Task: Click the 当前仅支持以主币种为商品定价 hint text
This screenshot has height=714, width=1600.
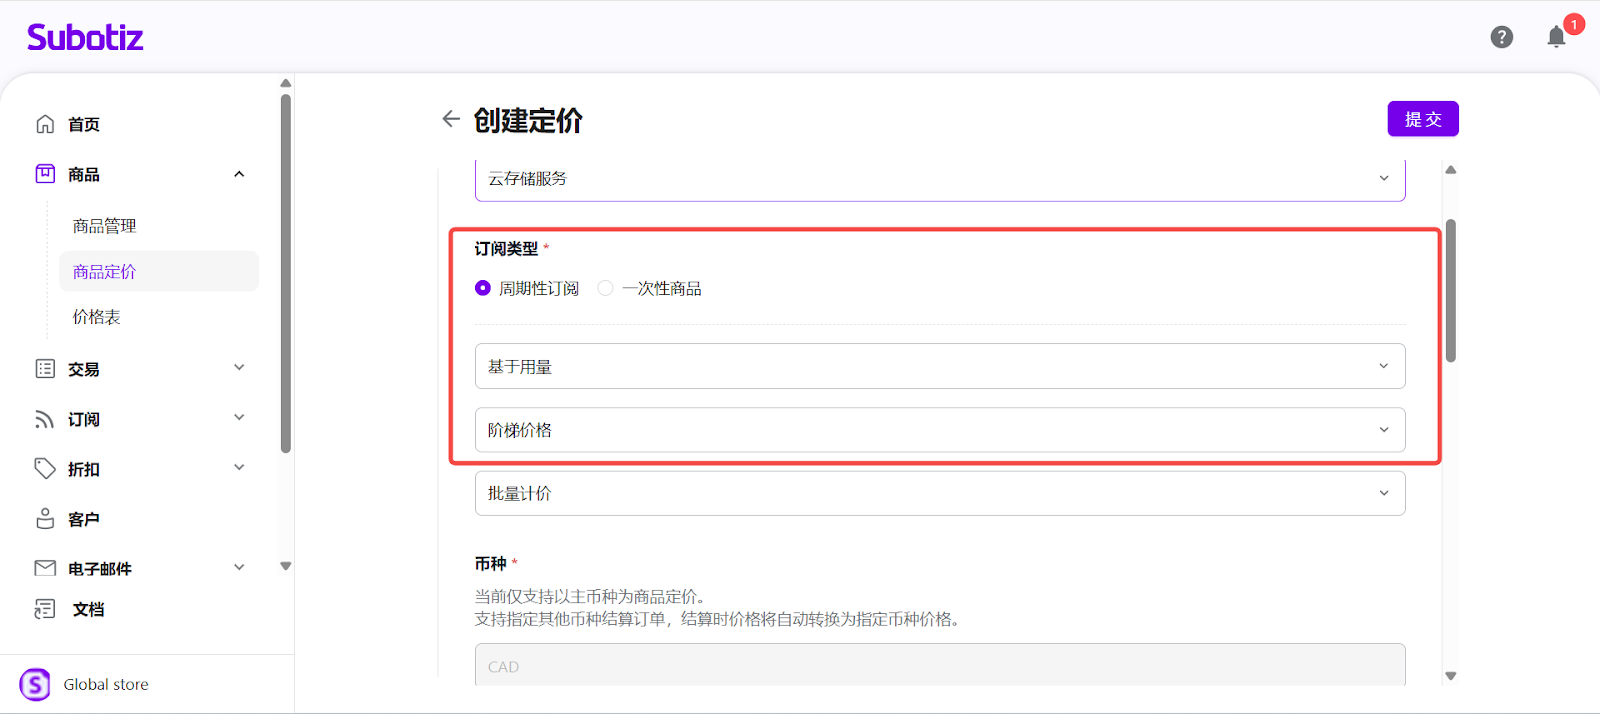Action: pos(594,596)
